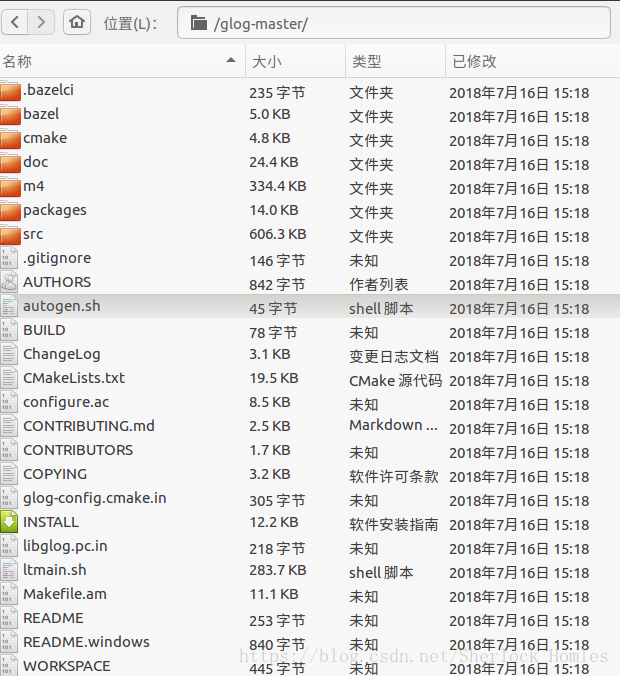This screenshot has height=676, width=620.
Task: Click the CMakeLists.txt file icon
Action: [9, 378]
